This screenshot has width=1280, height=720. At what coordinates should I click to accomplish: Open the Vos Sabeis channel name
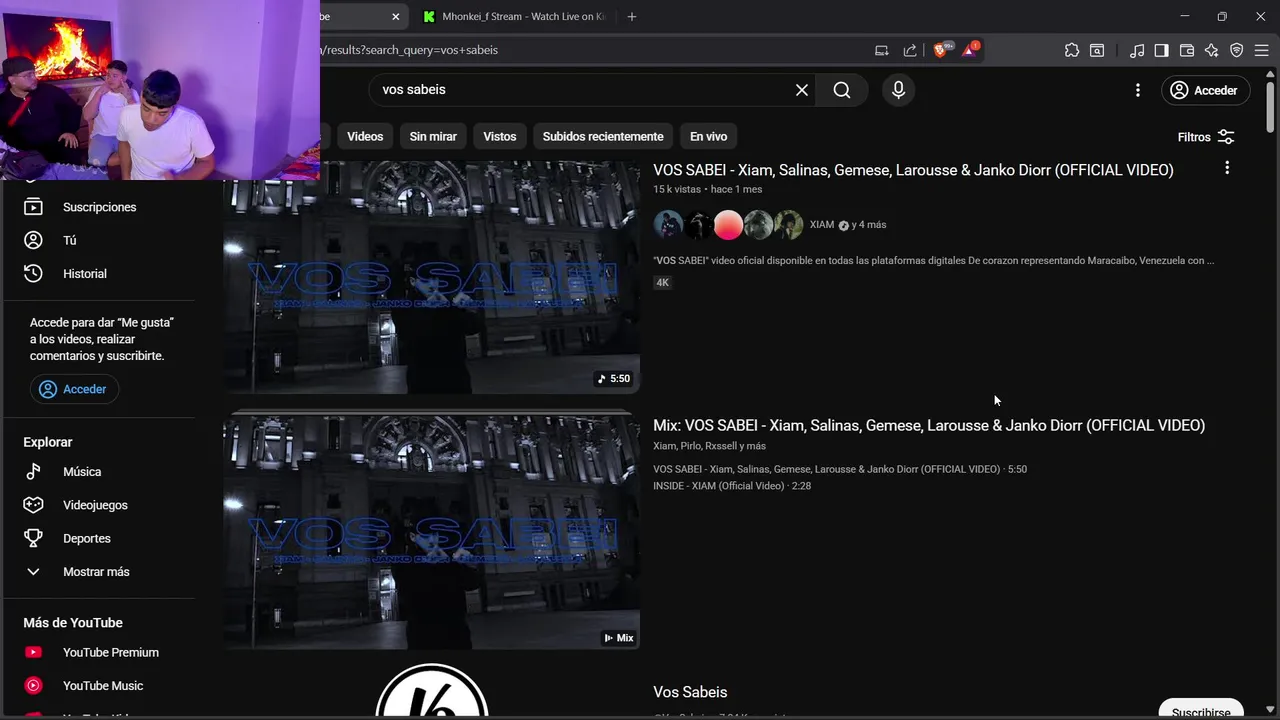pyautogui.click(x=690, y=692)
